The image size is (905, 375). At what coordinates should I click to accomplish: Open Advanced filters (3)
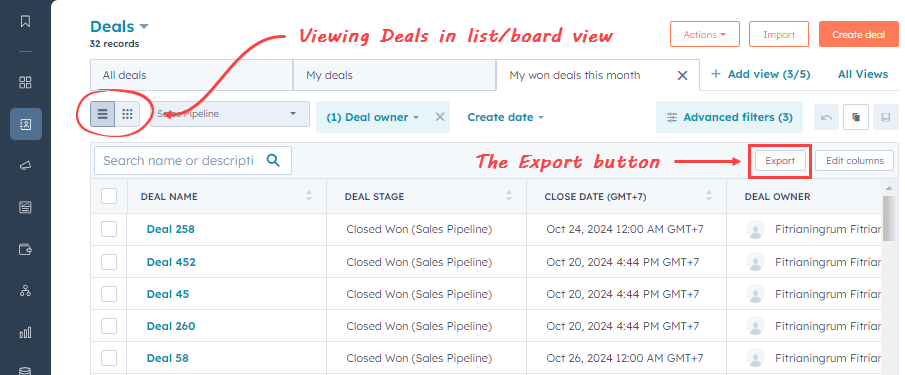tap(730, 117)
